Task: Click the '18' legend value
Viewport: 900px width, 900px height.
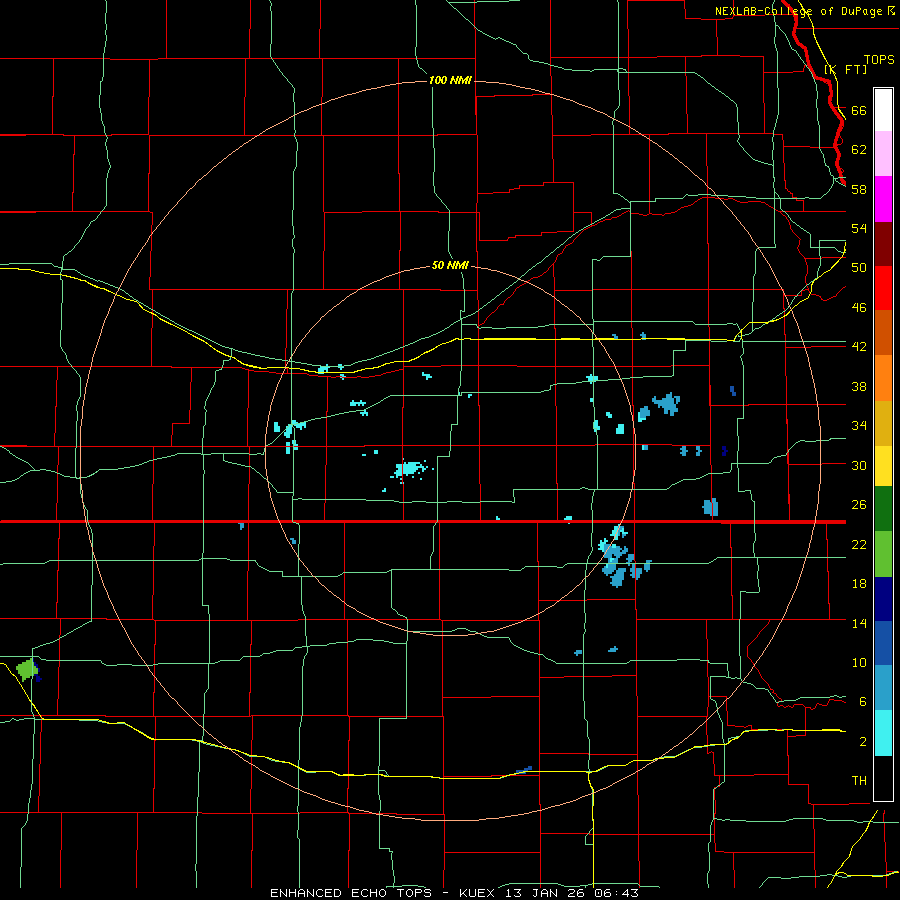Action: (x=859, y=584)
